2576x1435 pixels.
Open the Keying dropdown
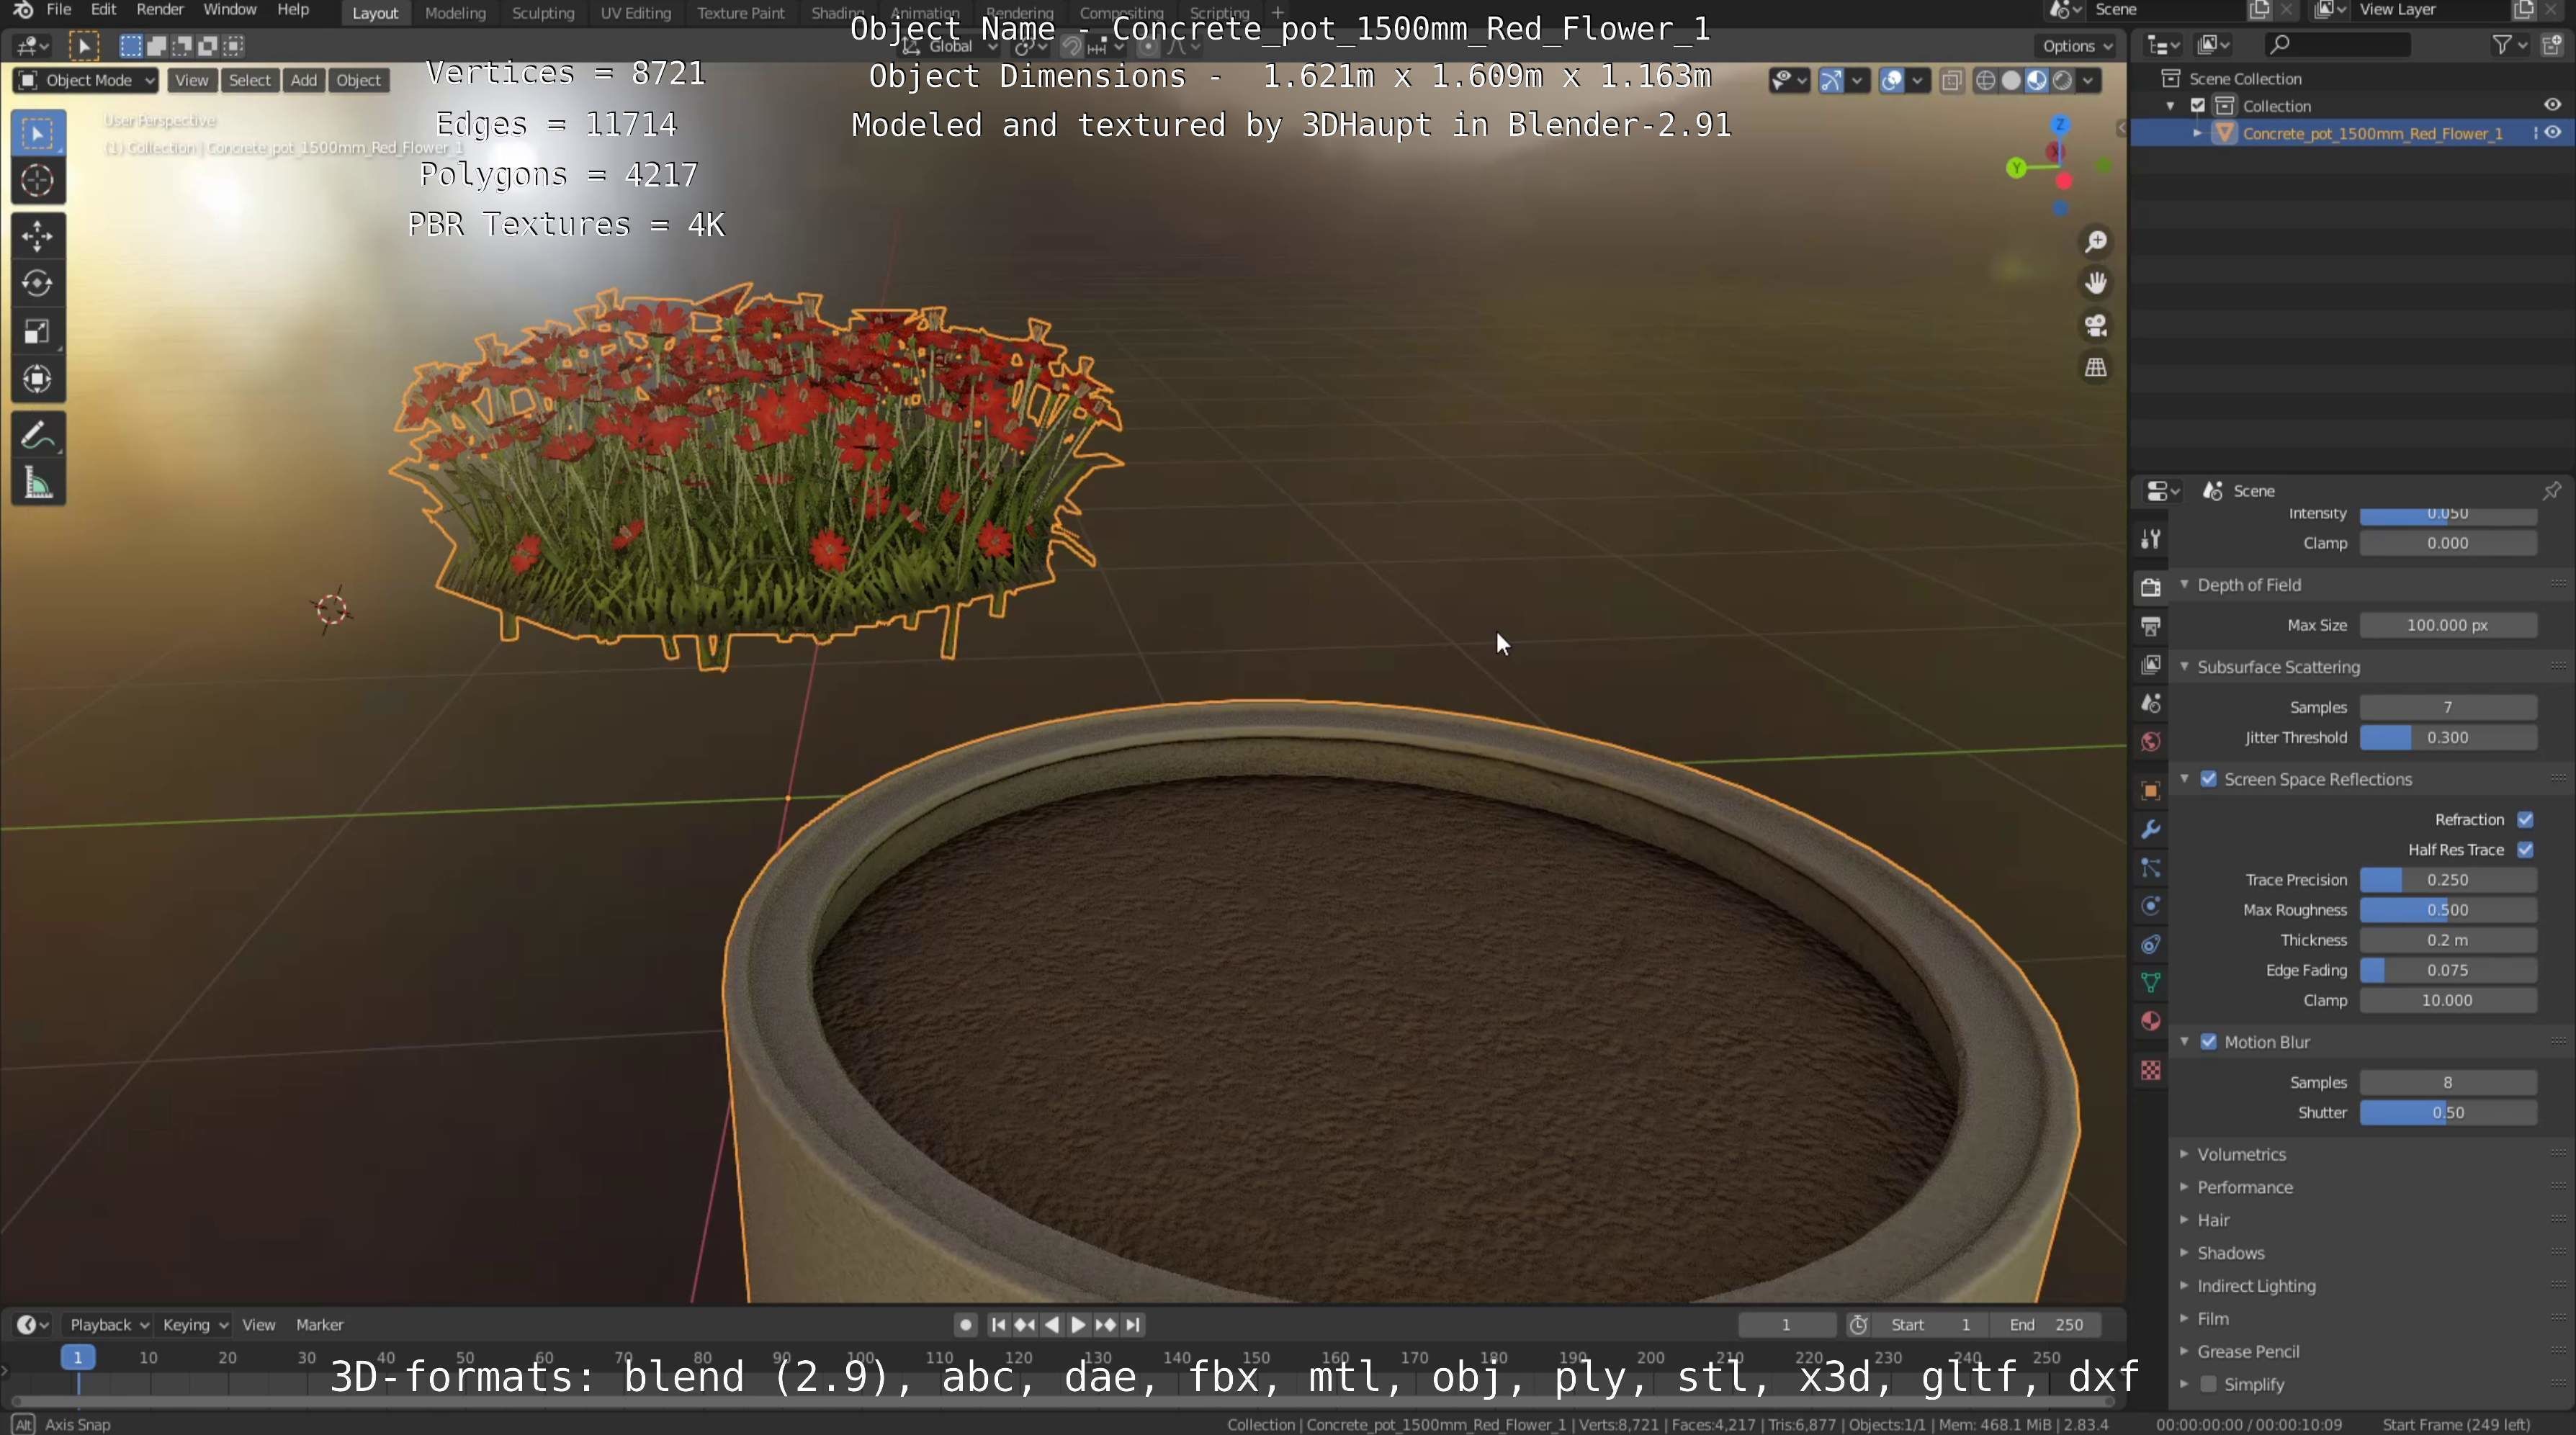(x=195, y=1324)
